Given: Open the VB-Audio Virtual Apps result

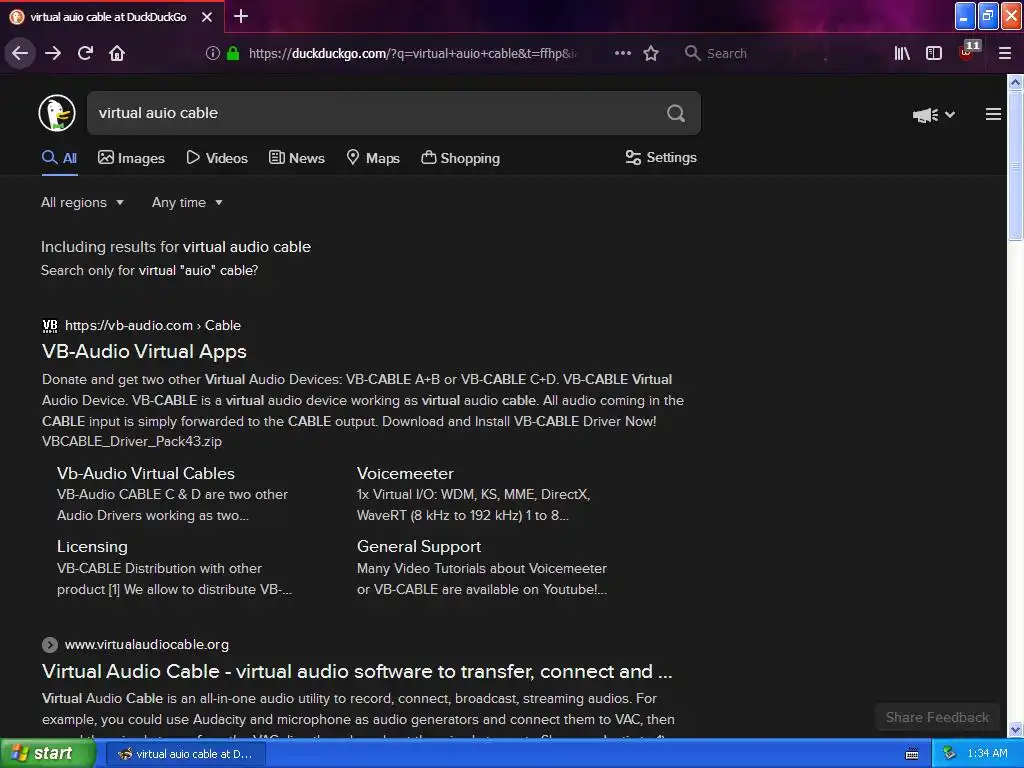Looking at the screenshot, I should 144,351.
